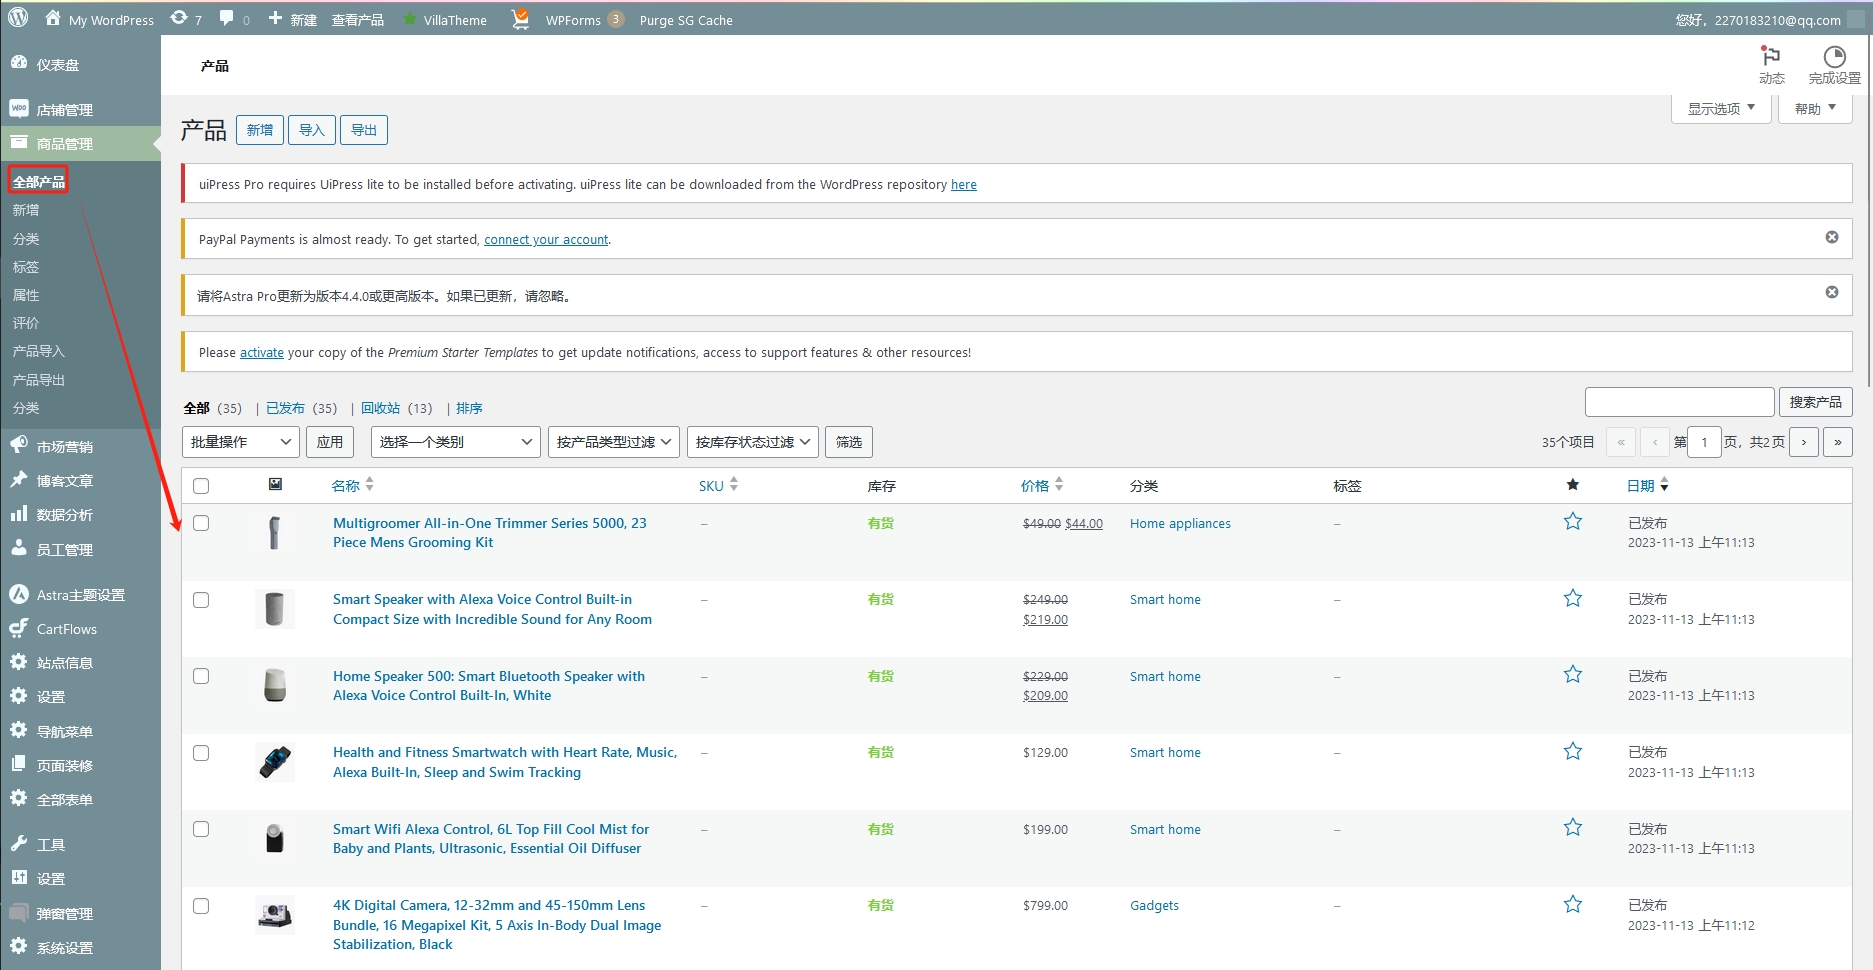Open 属性 submenu item
The image size is (1873, 970).
pos(26,295)
